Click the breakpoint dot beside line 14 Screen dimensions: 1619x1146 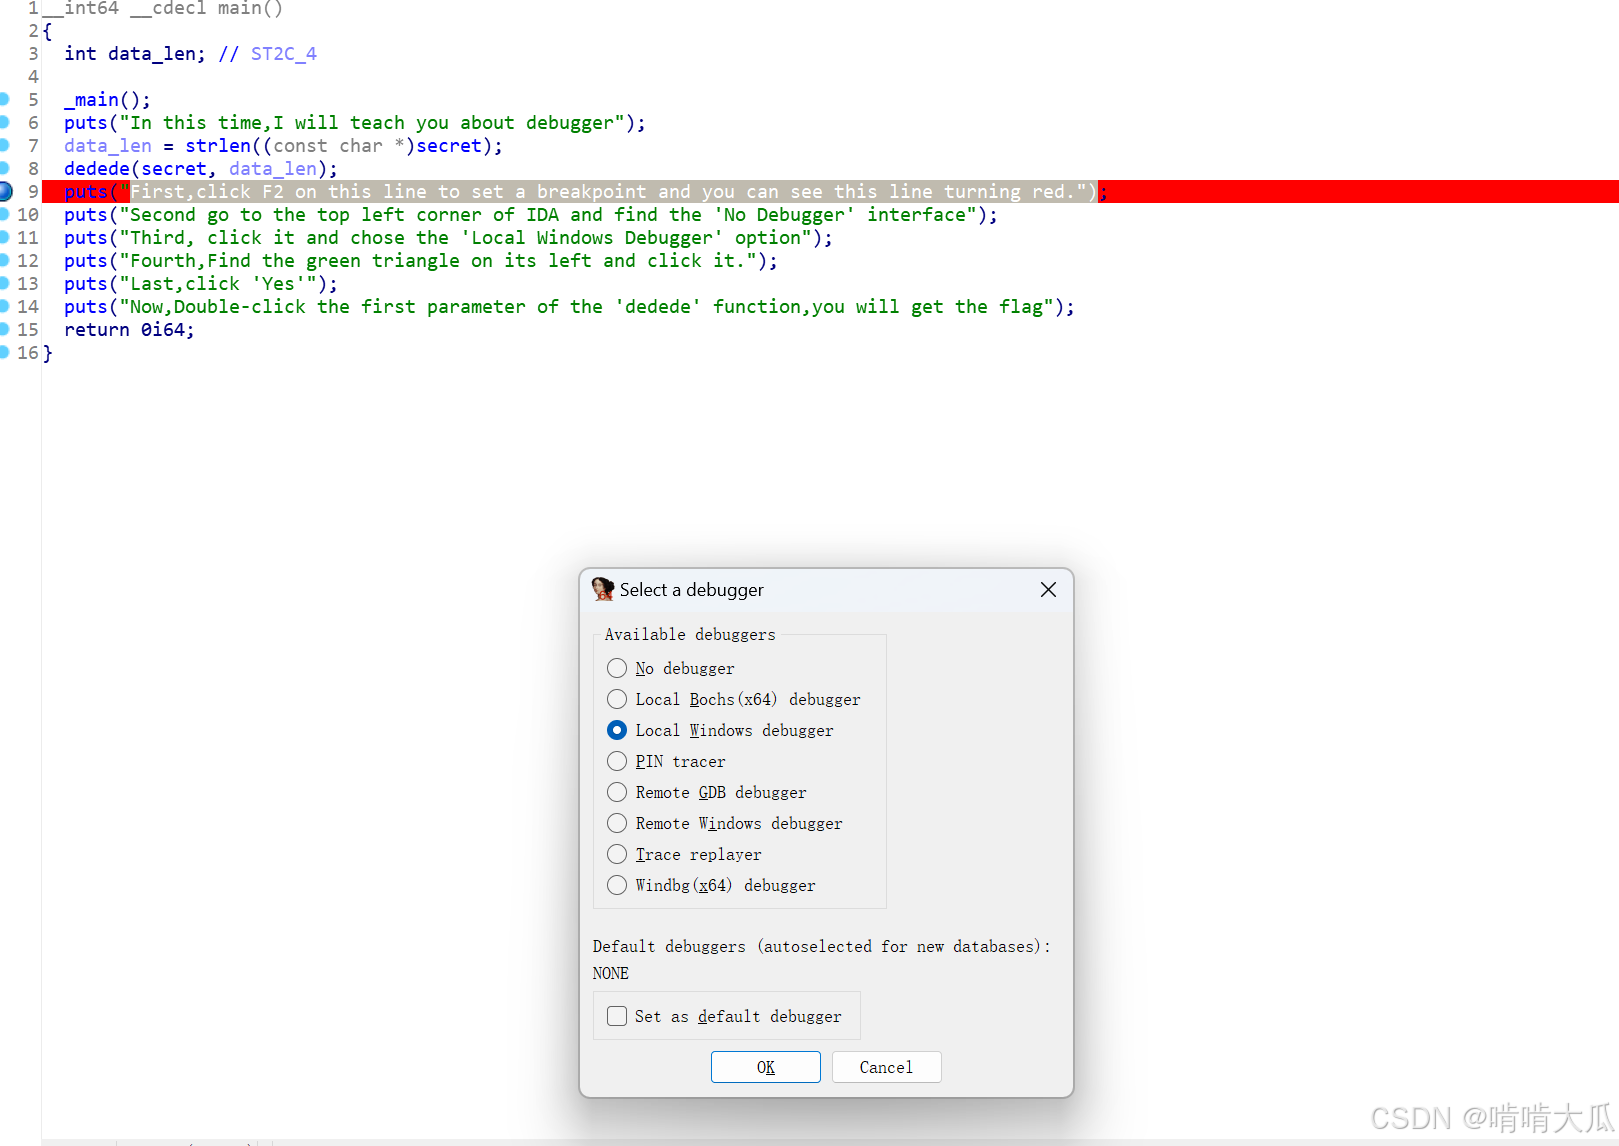[x=4, y=306]
